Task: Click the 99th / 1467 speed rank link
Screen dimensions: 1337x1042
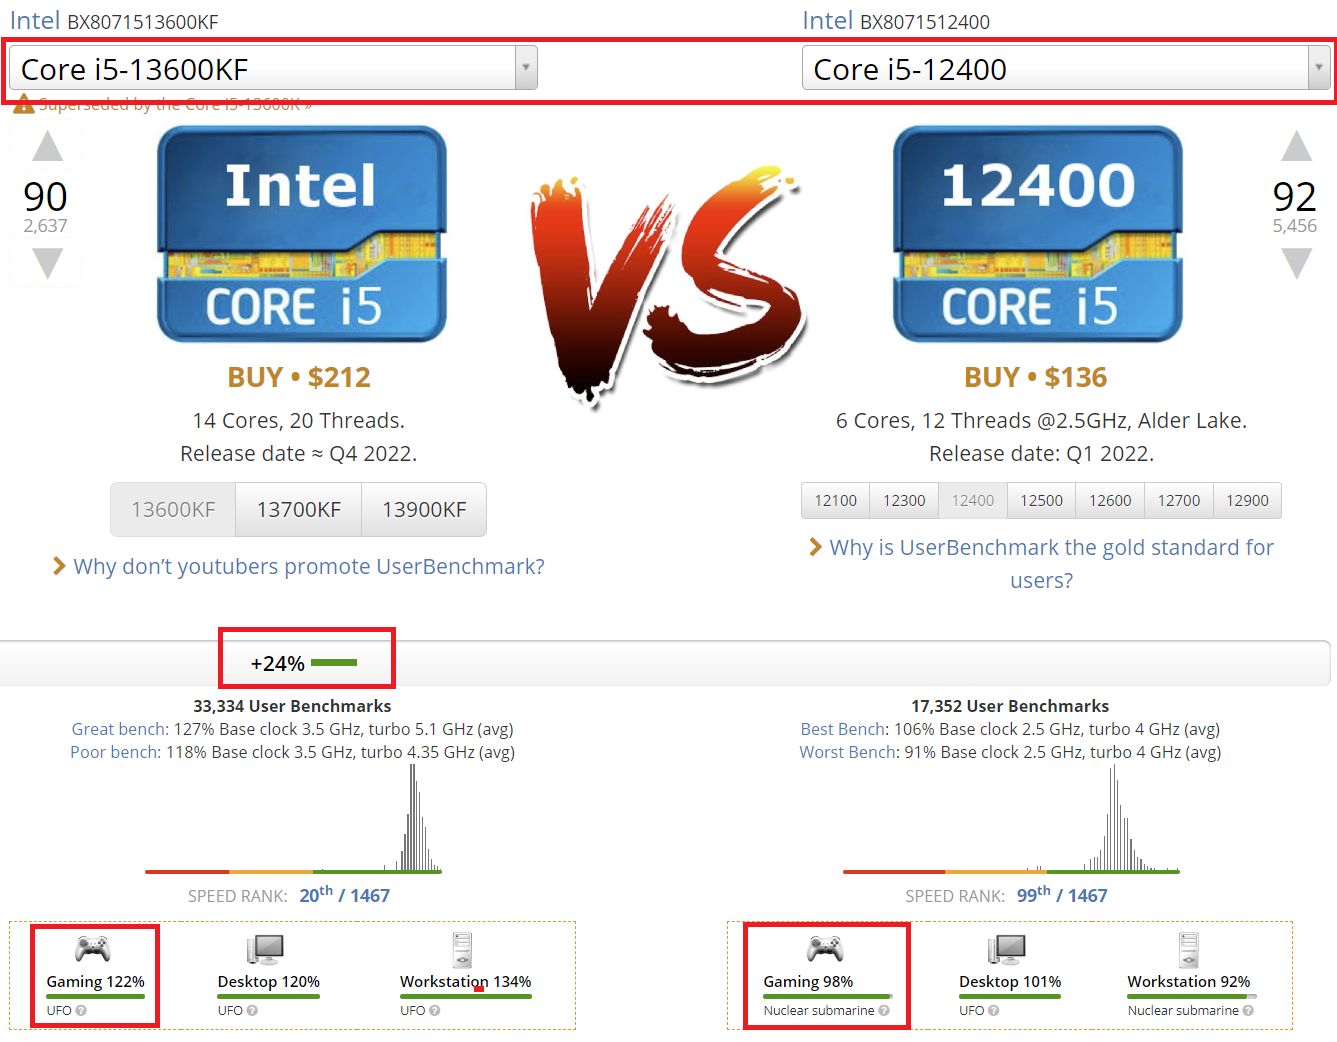Action: tap(1062, 895)
